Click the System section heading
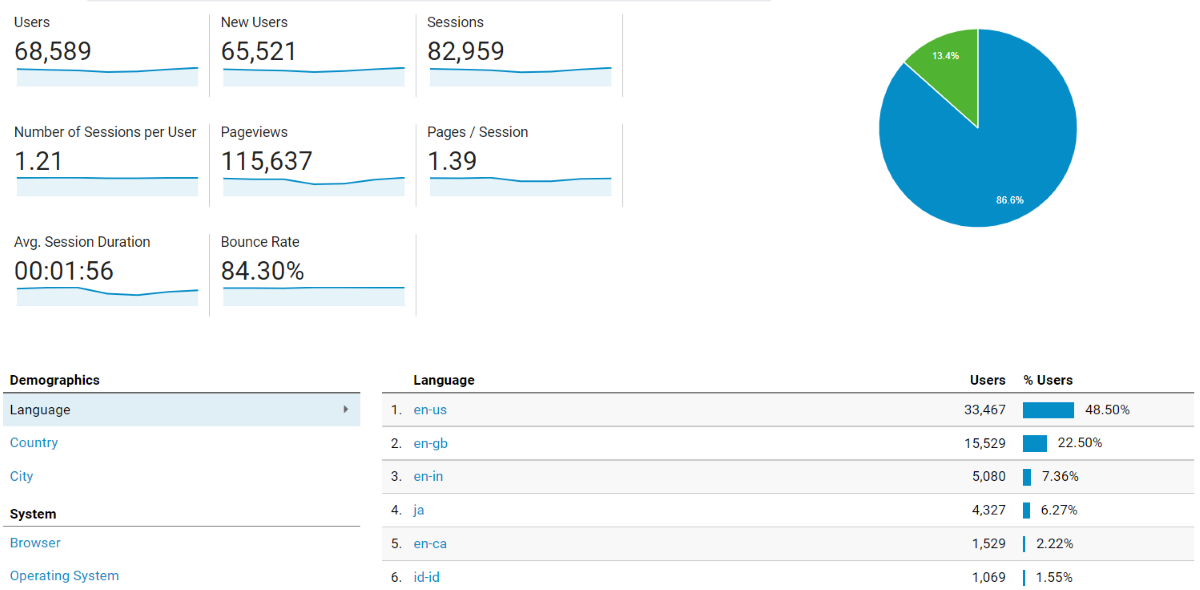The height and width of the screenshot is (590, 1200). coord(33,514)
